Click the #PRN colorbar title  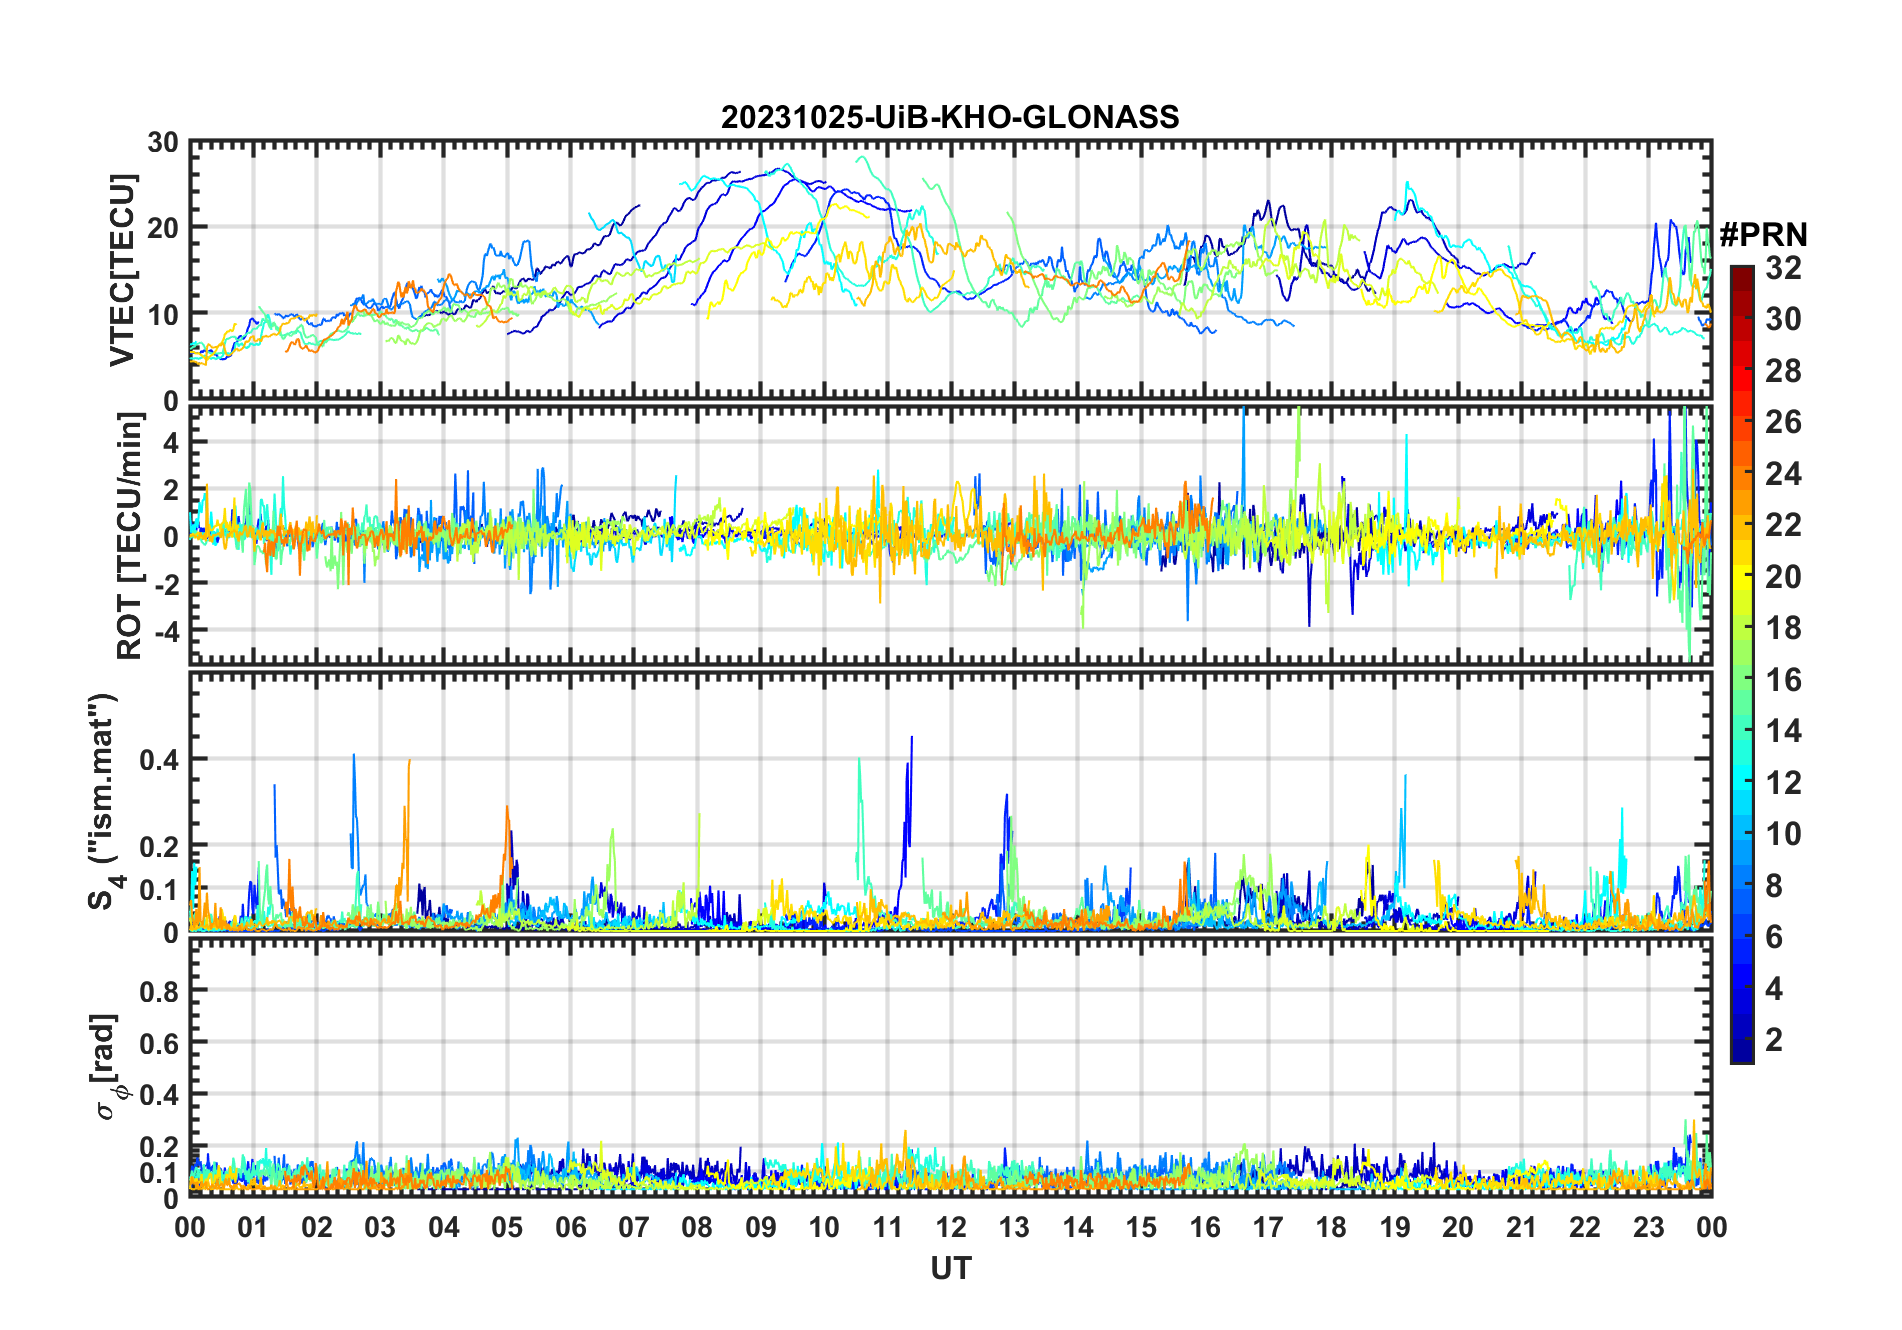1763,235
